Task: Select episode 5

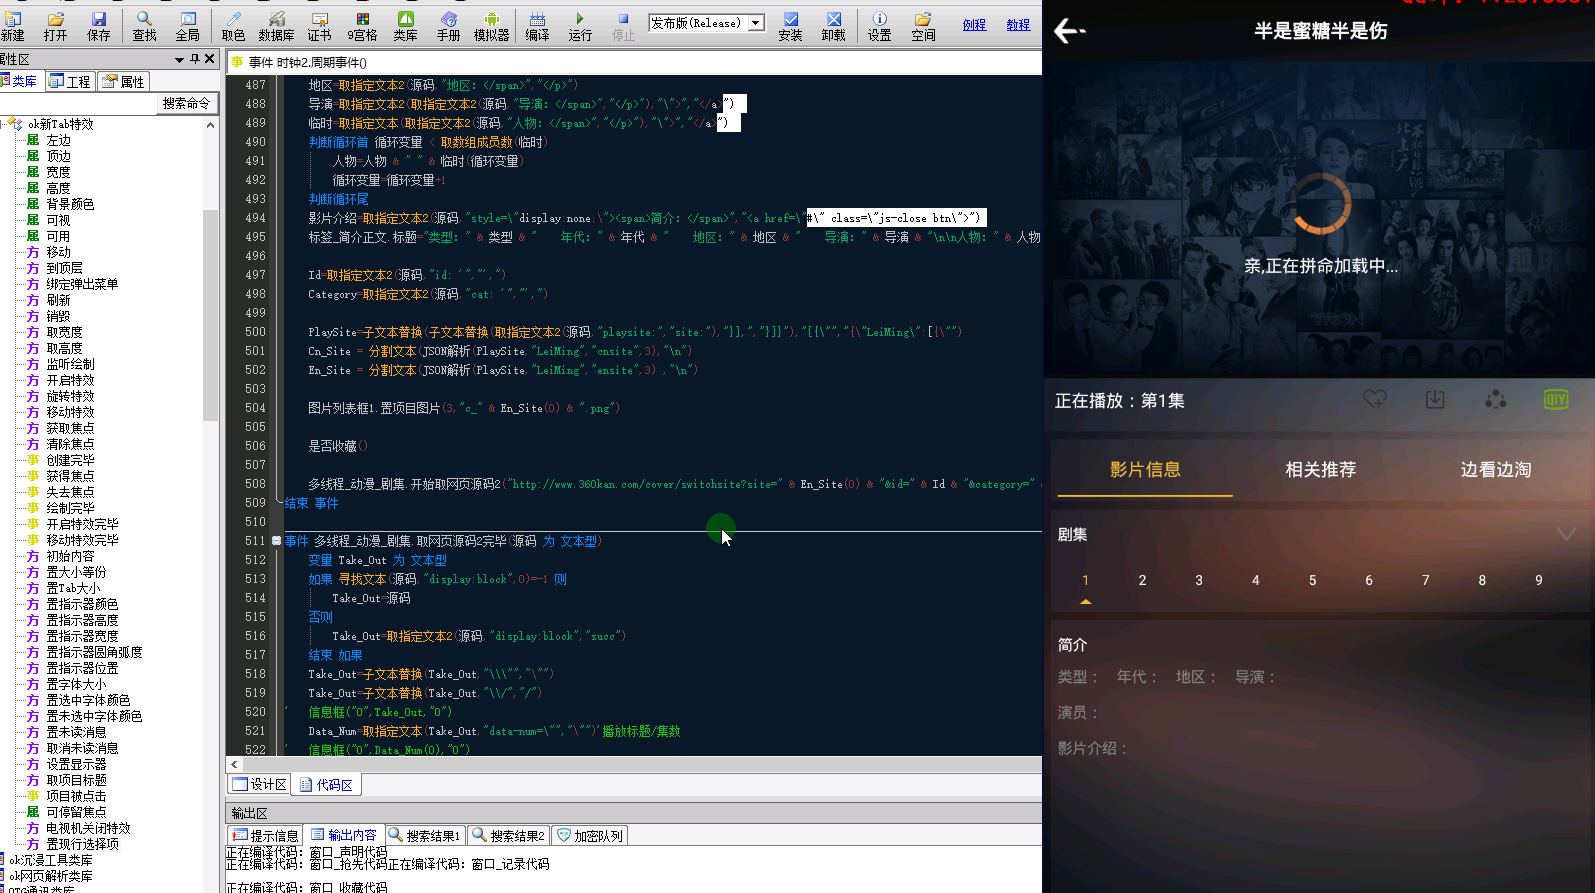Action: (1312, 580)
